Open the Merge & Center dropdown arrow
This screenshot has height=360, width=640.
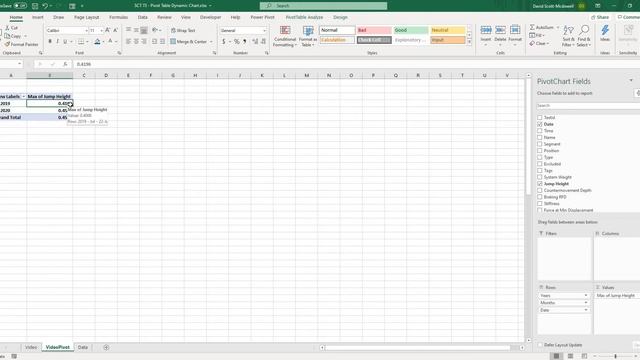[211, 42]
